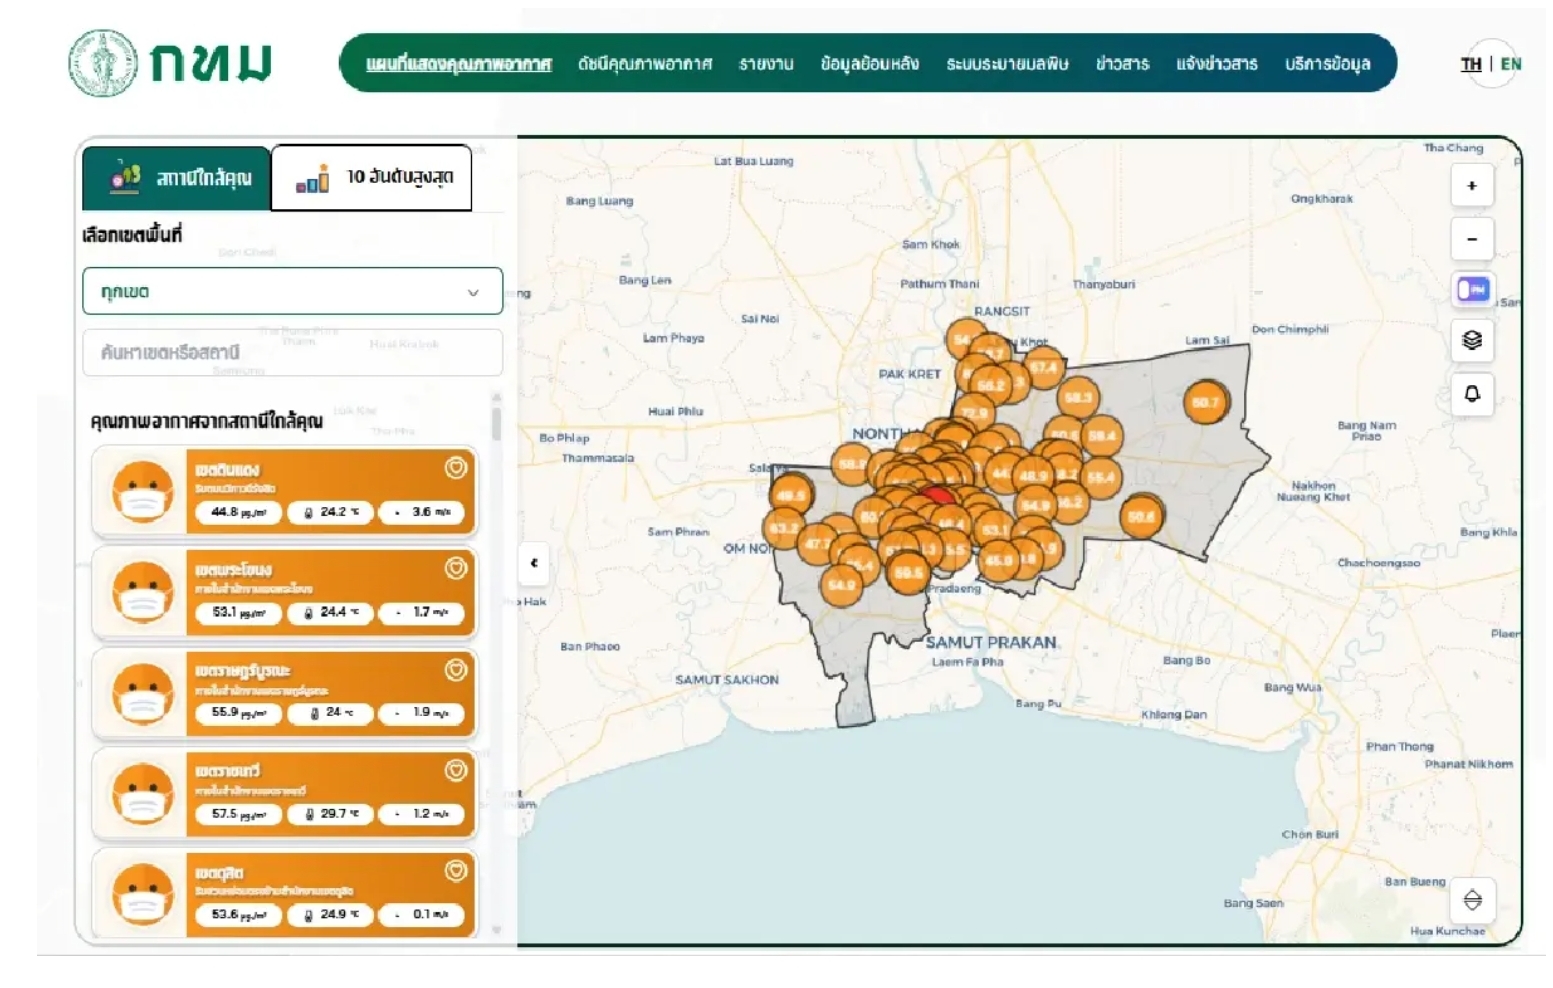Click the ค้นหาเขตหรือสถานี search field
The image size is (1553, 988).
(292, 352)
